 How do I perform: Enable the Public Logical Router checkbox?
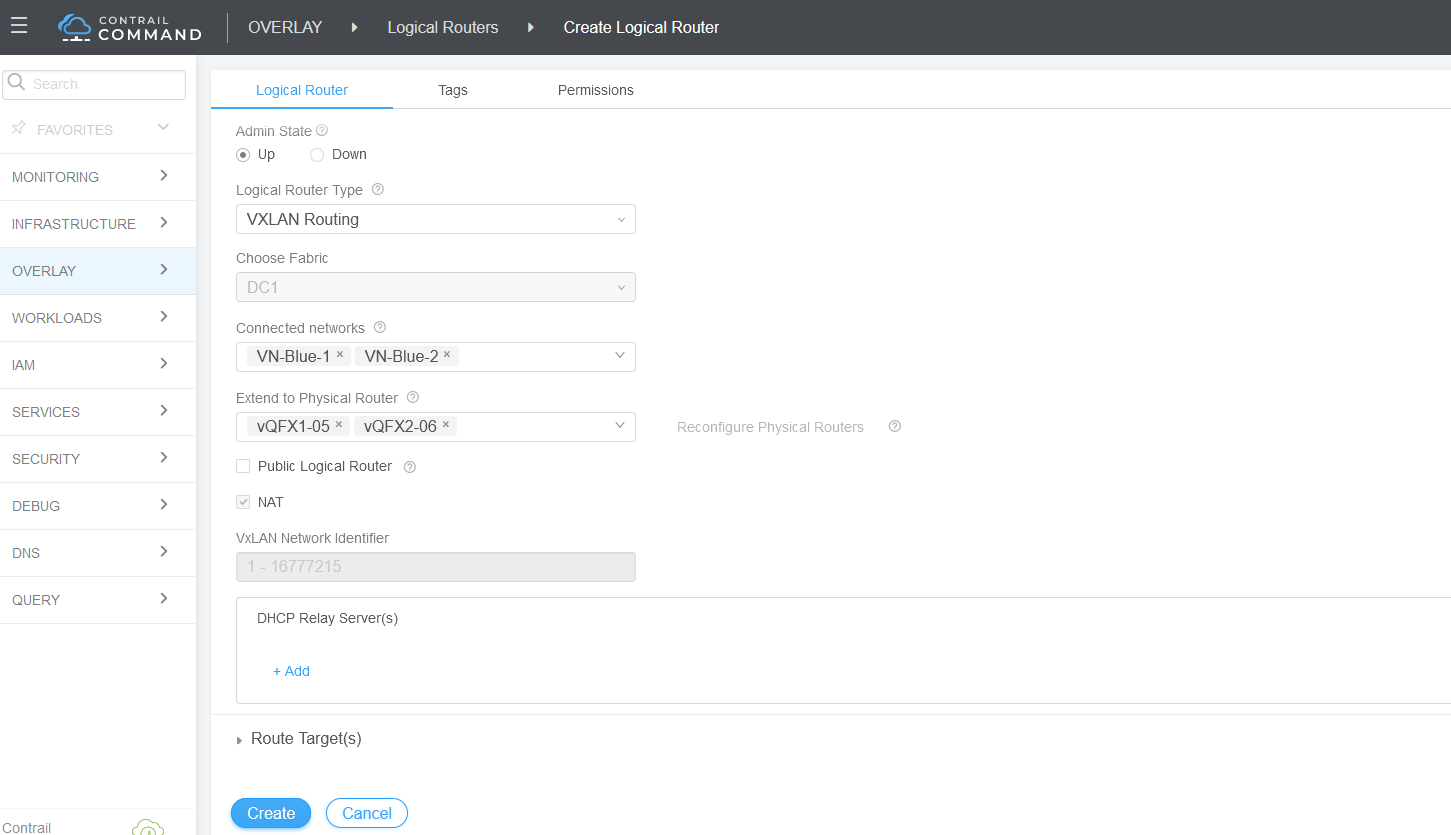click(243, 466)
